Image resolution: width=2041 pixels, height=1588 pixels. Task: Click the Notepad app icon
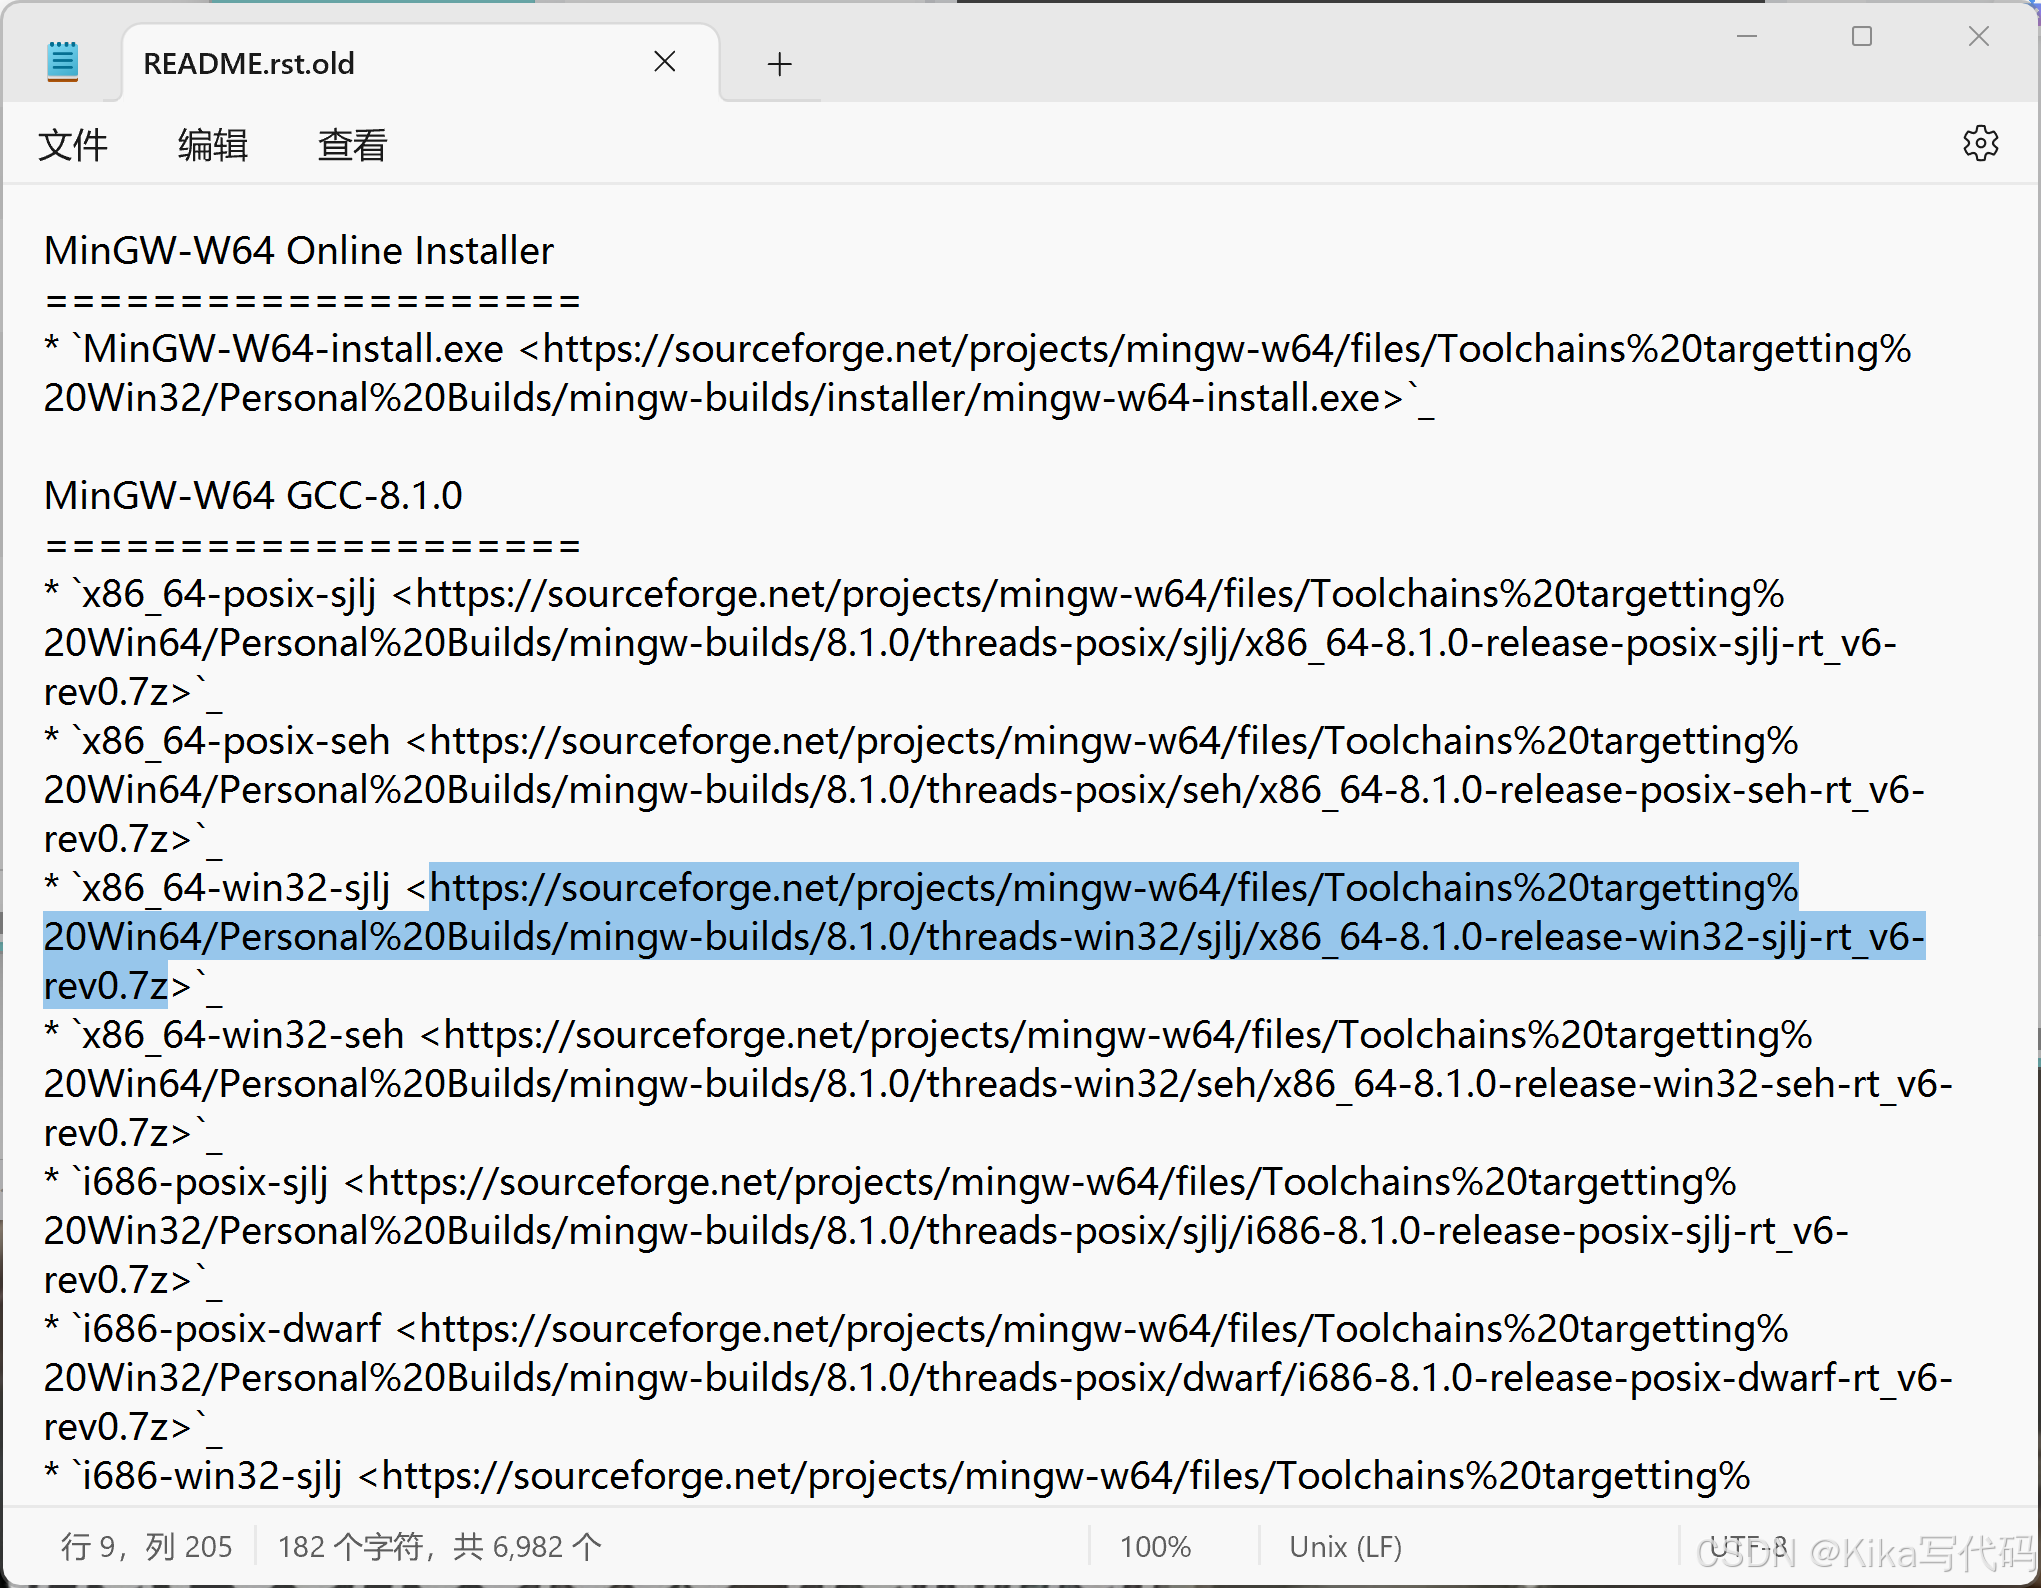(62, 62)
